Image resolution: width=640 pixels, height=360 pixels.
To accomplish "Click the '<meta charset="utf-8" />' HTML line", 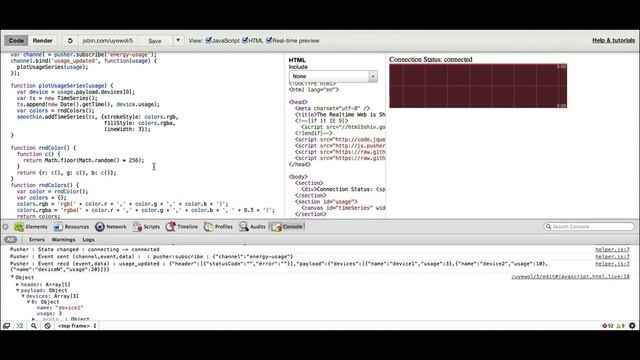I will click(x=332, y=108).
